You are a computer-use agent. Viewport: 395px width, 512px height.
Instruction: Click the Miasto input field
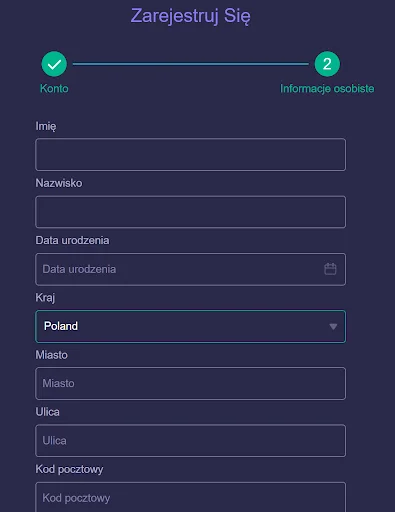pyautogui.click(x=190, y=383)
